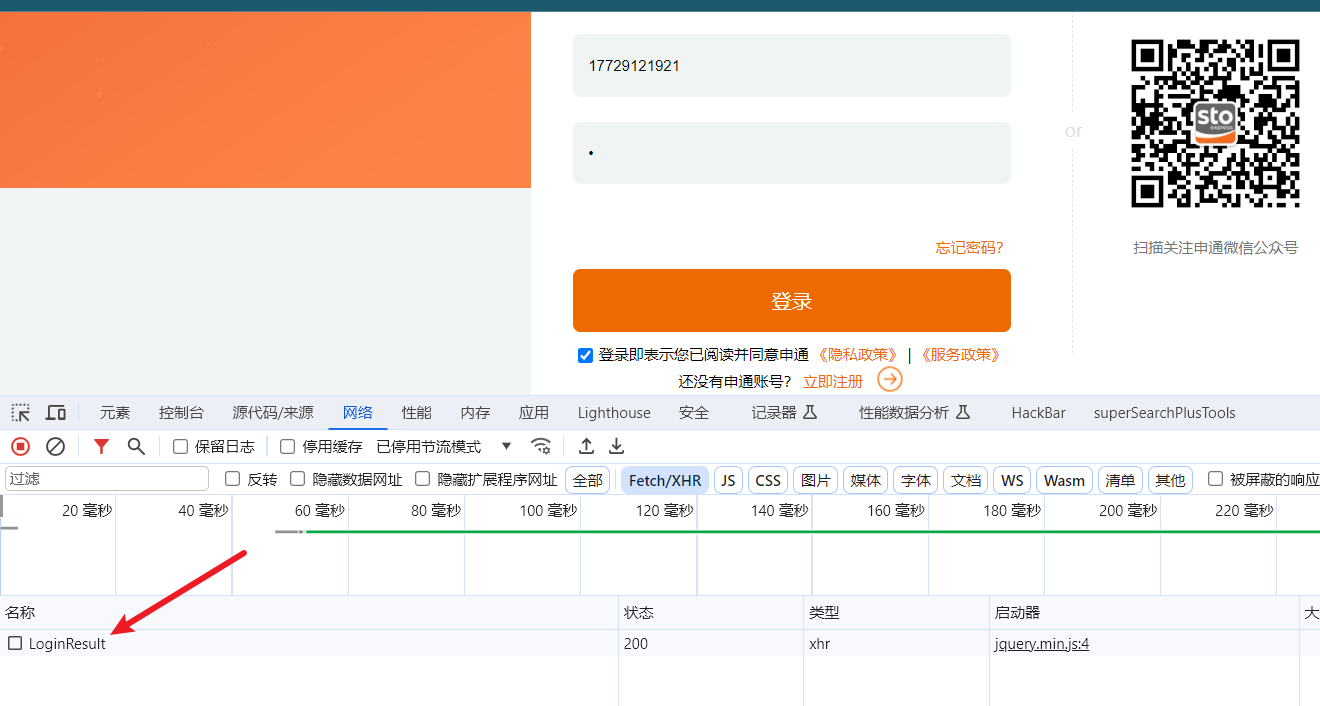Switch to the 控制台 tab

pyautogui.click(x=181, y=413)
